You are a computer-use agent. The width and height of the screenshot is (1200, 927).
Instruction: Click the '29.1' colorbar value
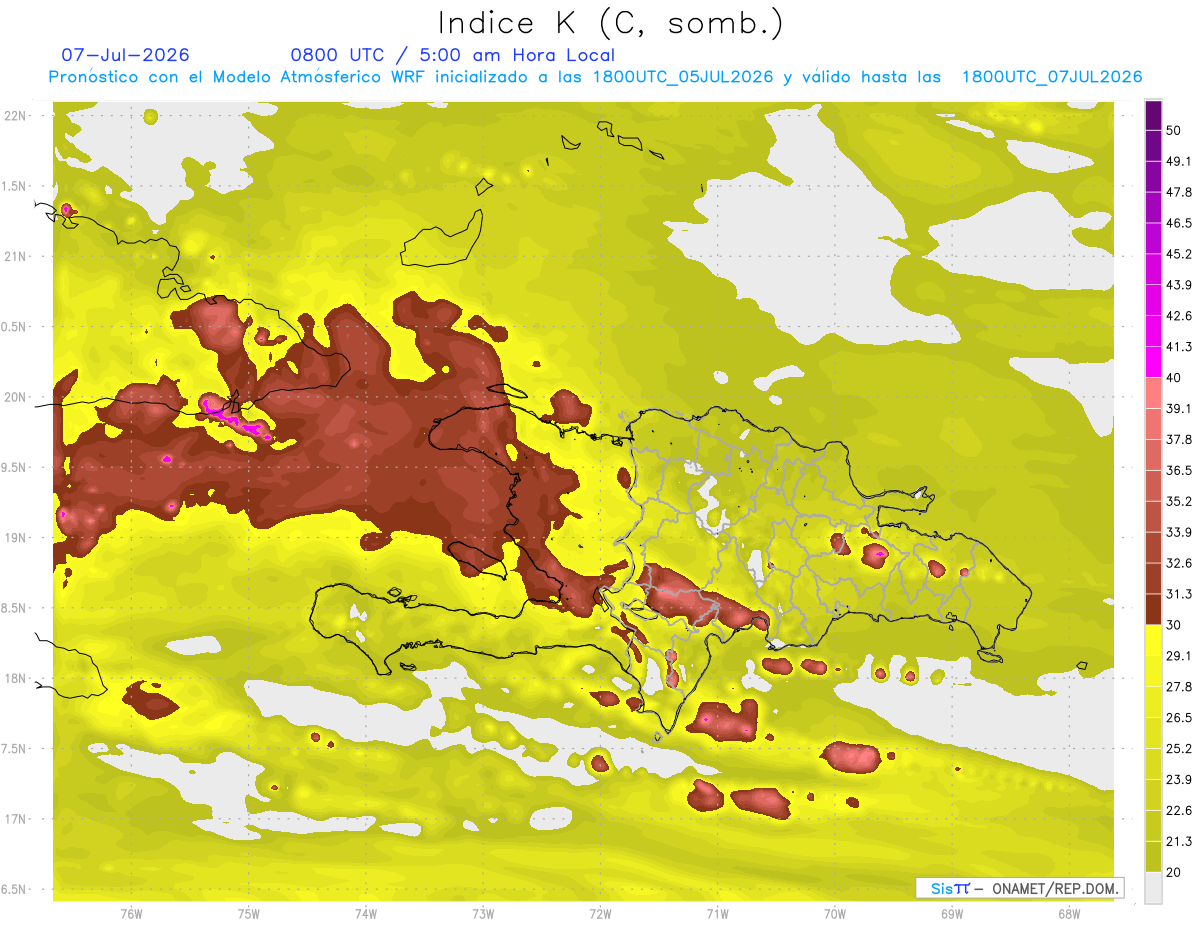tap(1179, 656)
